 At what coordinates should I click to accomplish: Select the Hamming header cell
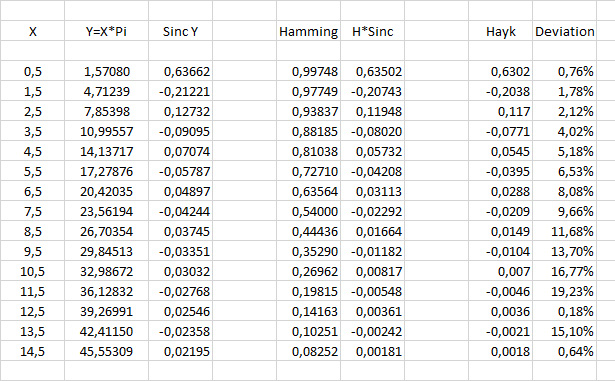(308, 31)
